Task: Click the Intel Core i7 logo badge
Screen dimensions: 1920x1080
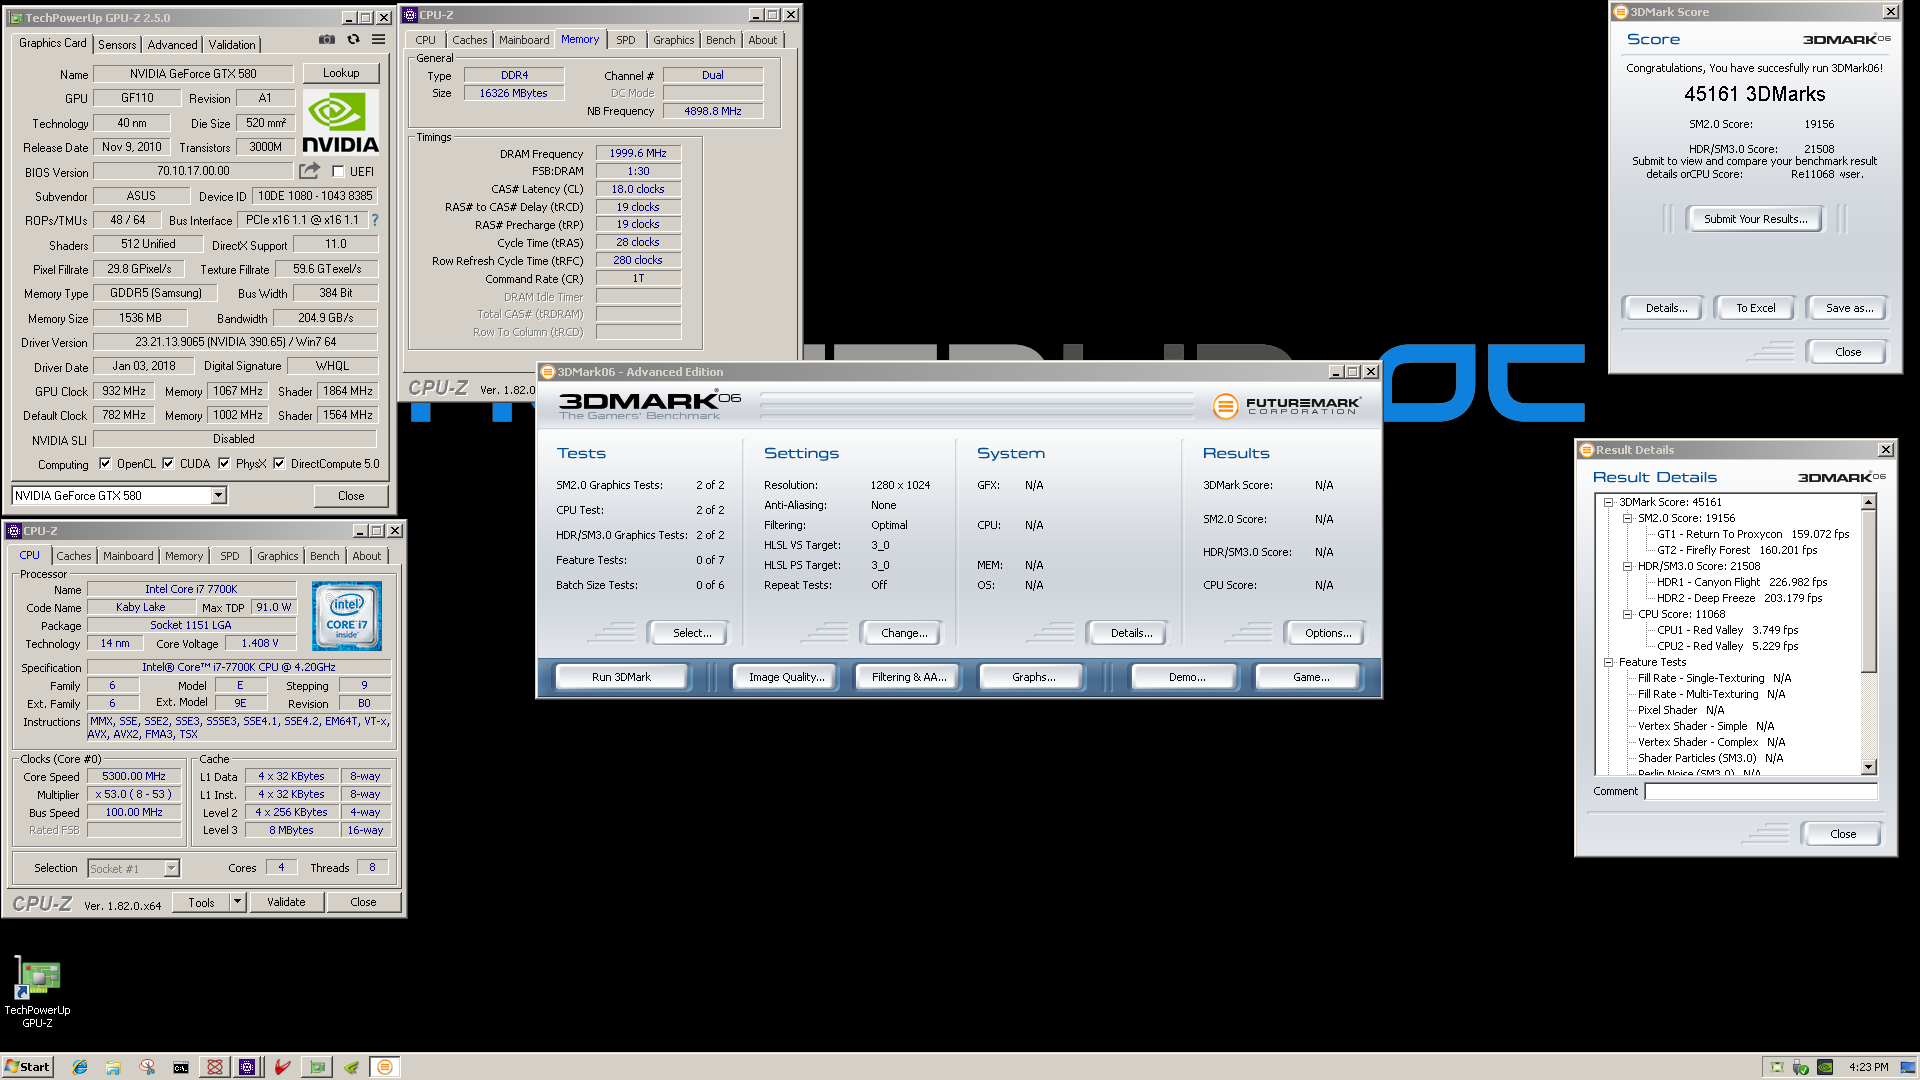Action: (x=347, y=616)
